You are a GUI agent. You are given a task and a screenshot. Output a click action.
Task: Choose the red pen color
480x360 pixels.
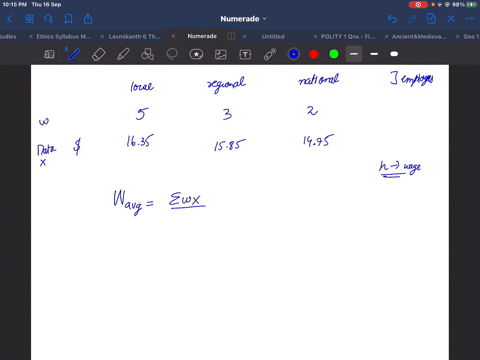(x=314, y=54)
